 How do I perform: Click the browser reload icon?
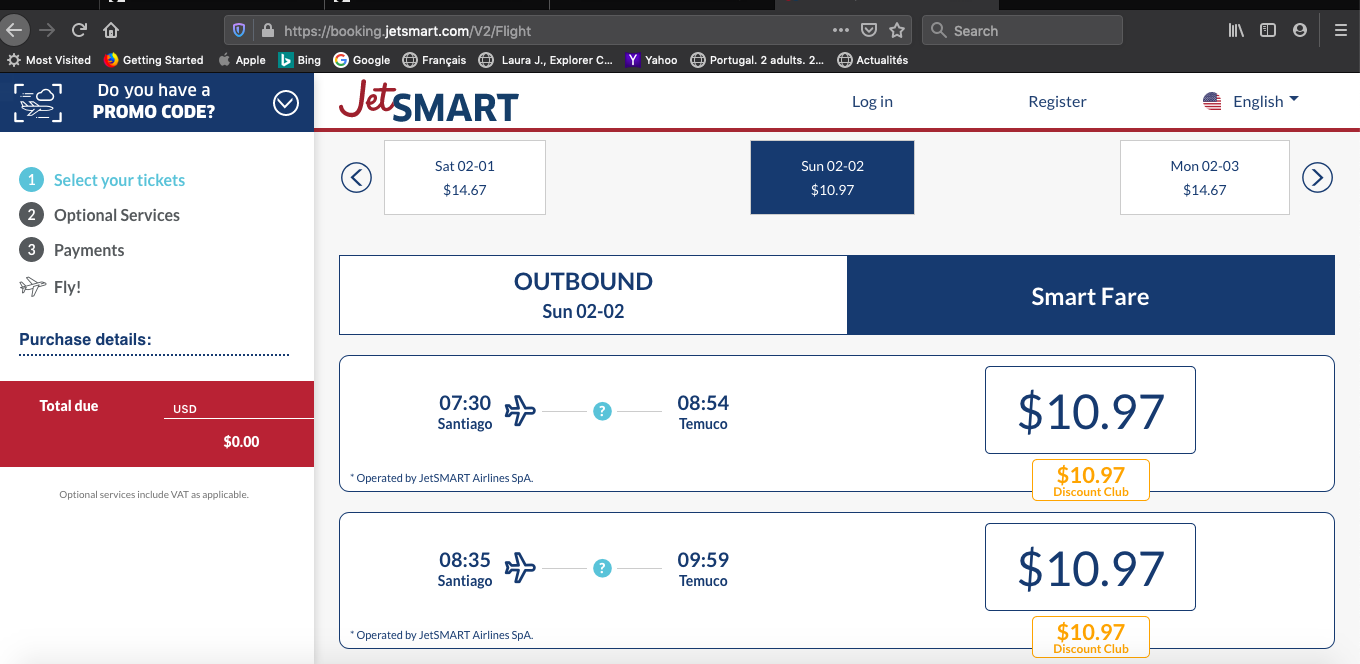[x=80, y=30]
